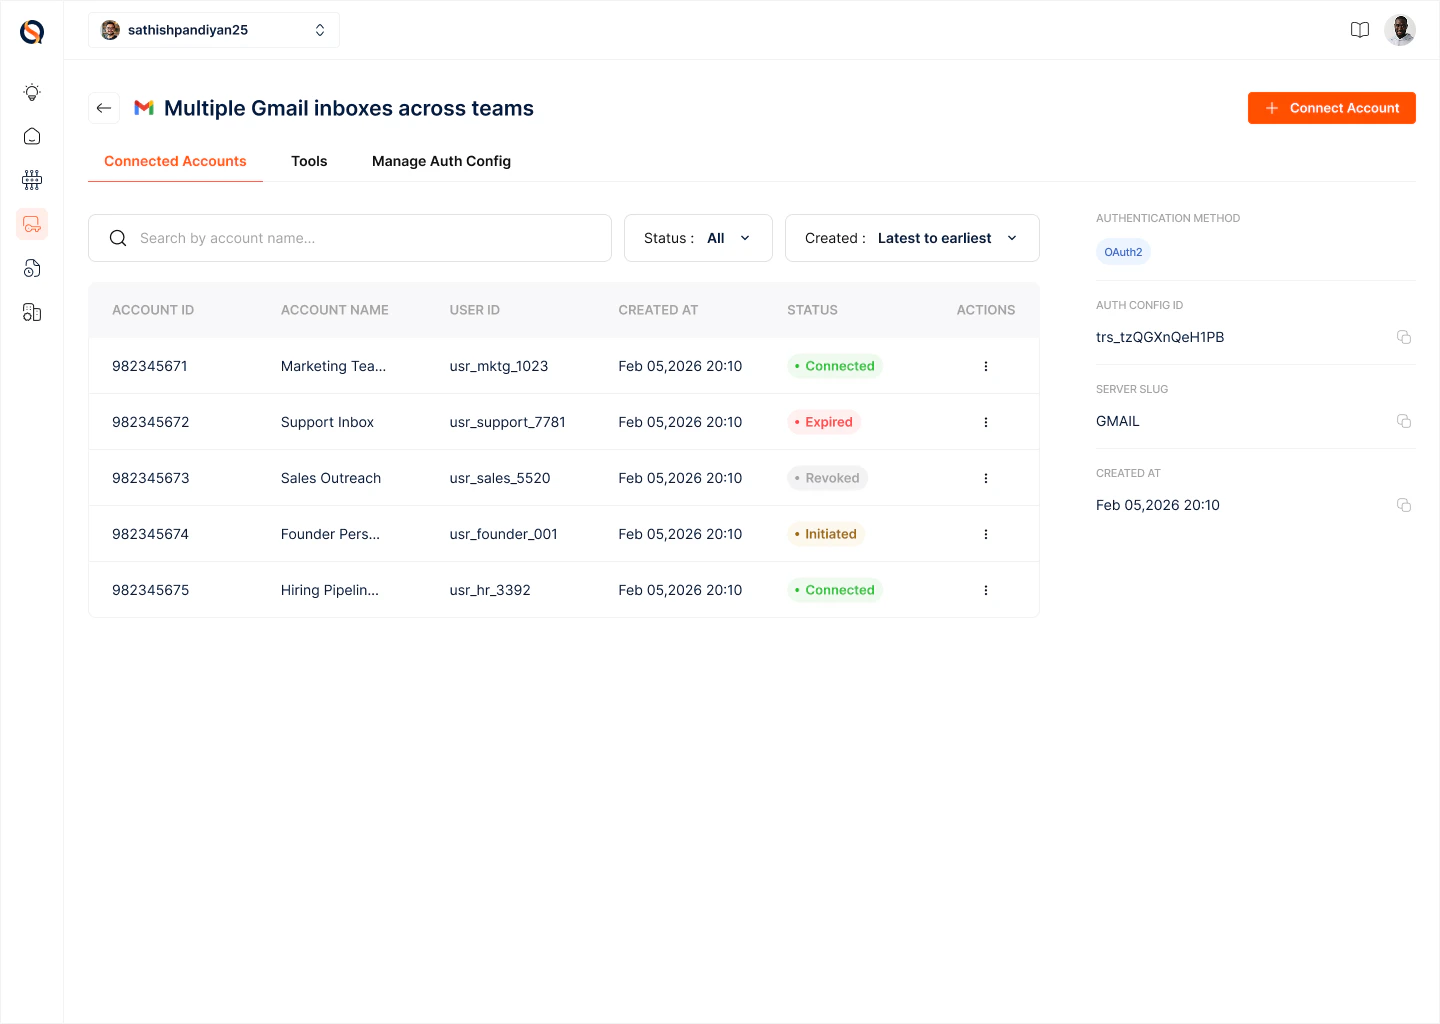Open actions menu for Support Inbox row
1440x1024 pixels.
coord(986,422)
